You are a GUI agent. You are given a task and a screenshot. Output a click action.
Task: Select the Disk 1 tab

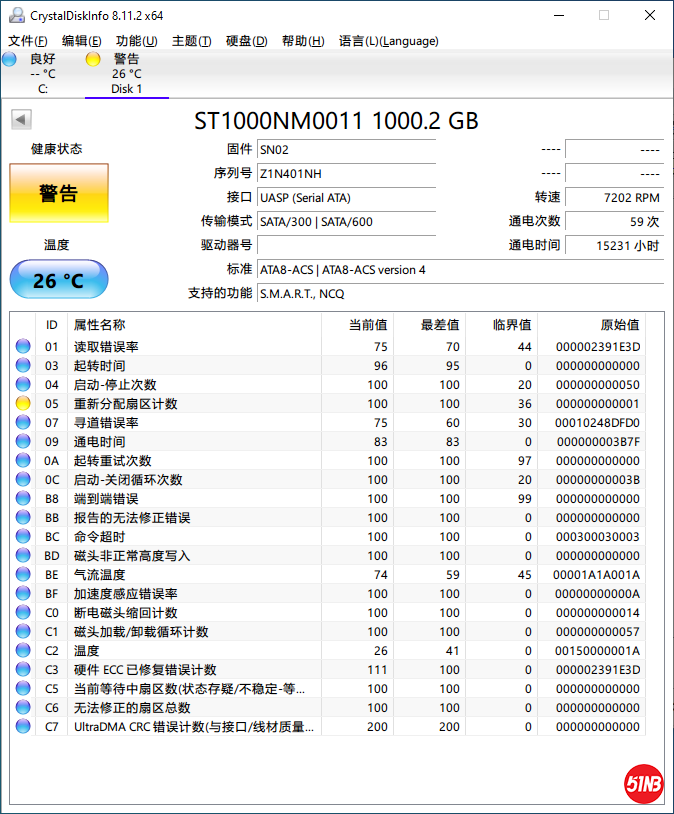click(x=126, y=88)
